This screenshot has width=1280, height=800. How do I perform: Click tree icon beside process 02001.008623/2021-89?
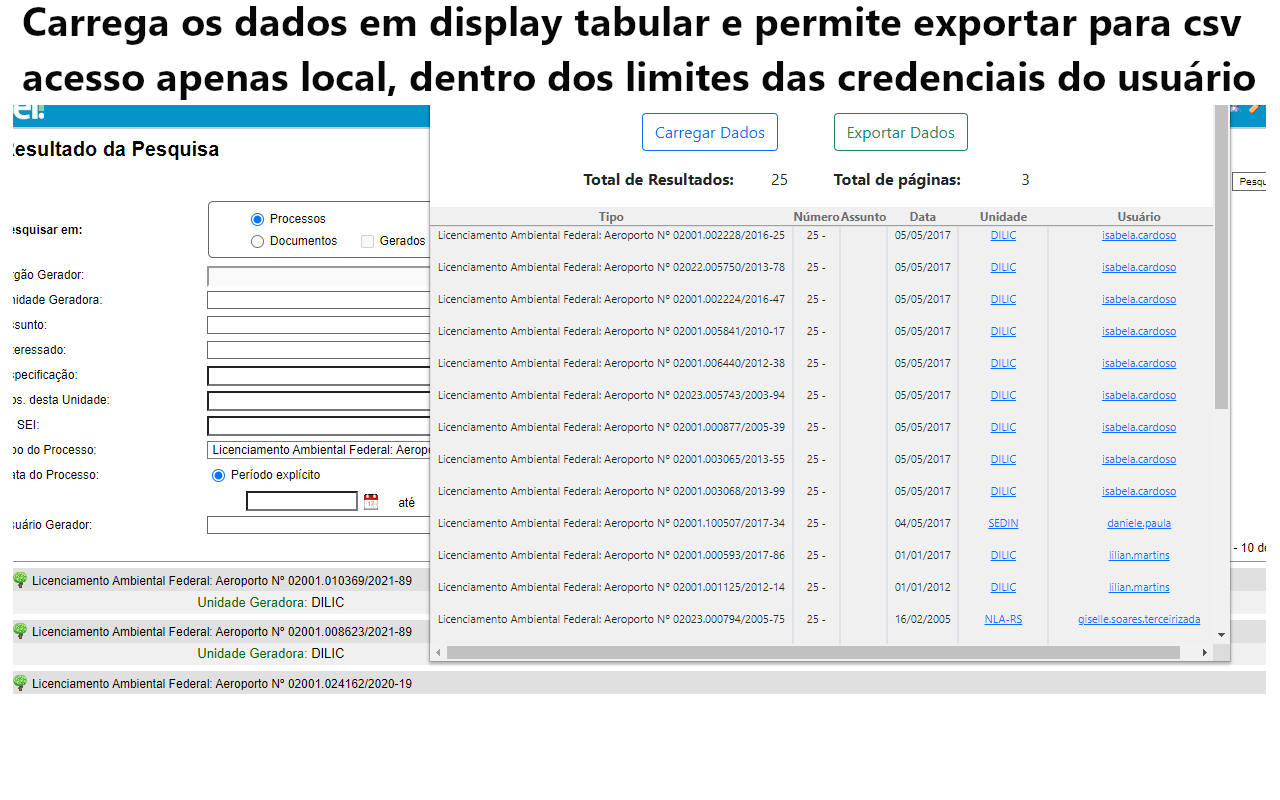click(20, 630)
